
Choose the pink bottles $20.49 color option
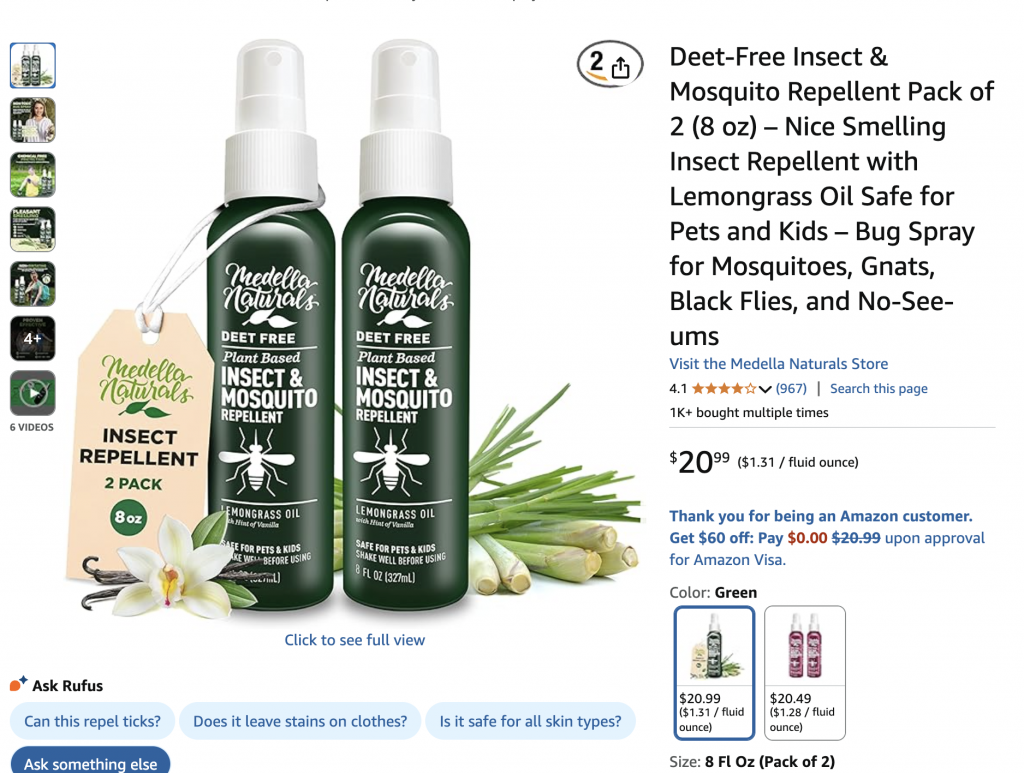[805, 672]
